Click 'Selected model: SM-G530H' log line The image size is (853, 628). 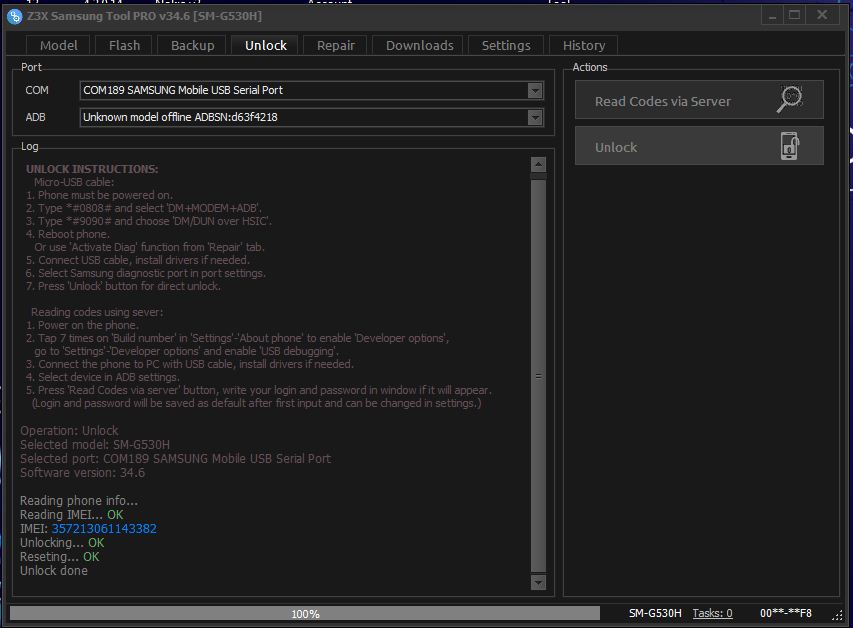pyautogui.click(x=95, y=445)
